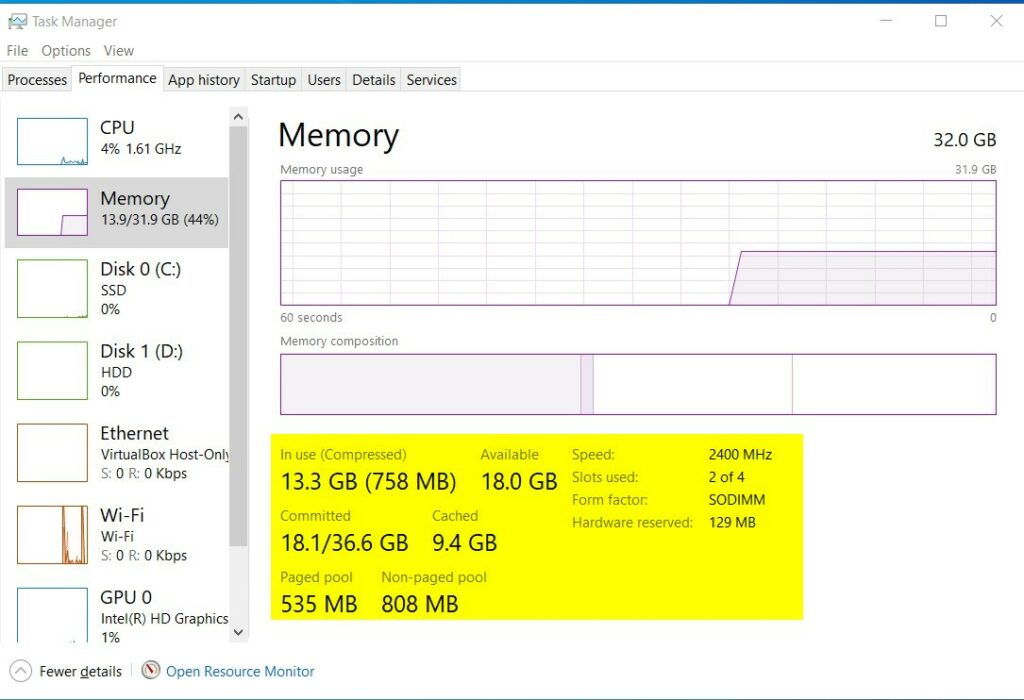Collapse view with Fewer details arrow
This screenshot has width=1024, height=700.
click(x=20, y=671)
